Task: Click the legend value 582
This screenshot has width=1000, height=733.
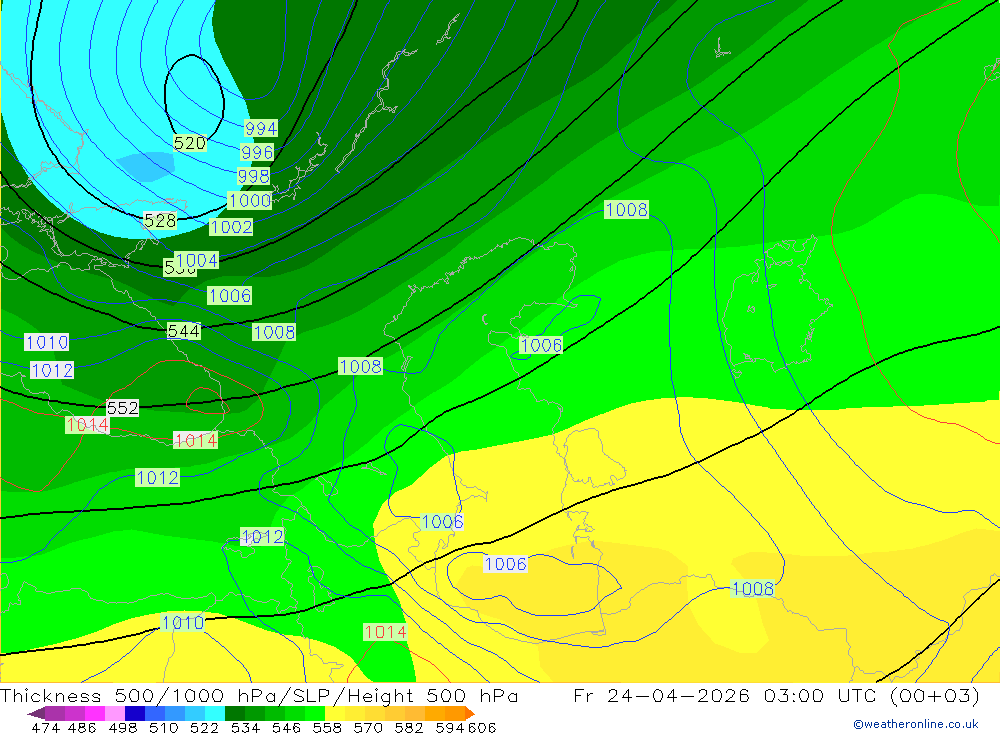Action: 408,727
